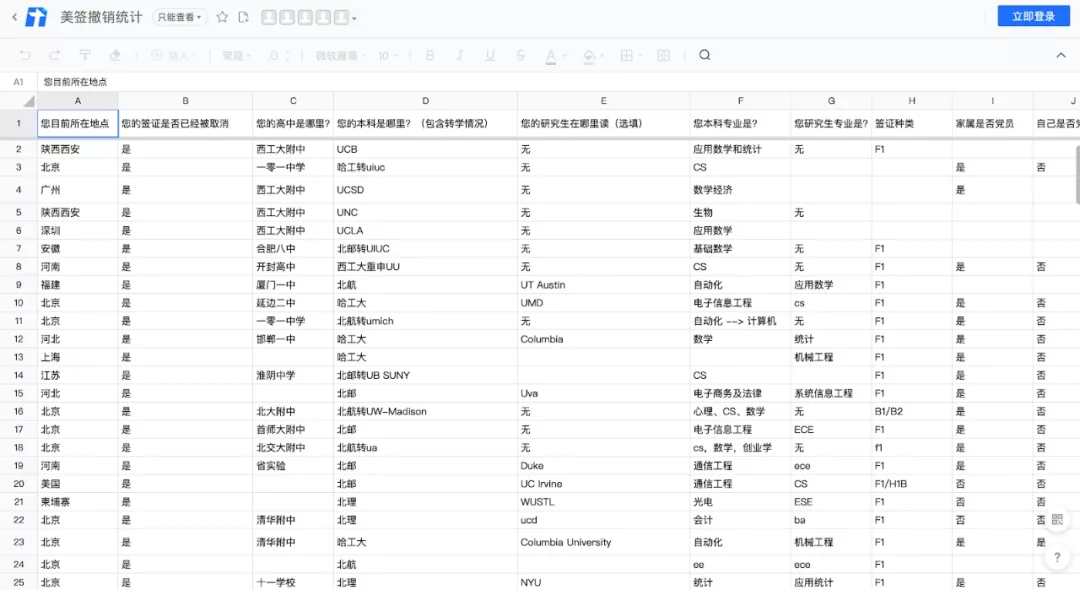
Task: Select the format painter tool
Action: (x=85, y=55)
